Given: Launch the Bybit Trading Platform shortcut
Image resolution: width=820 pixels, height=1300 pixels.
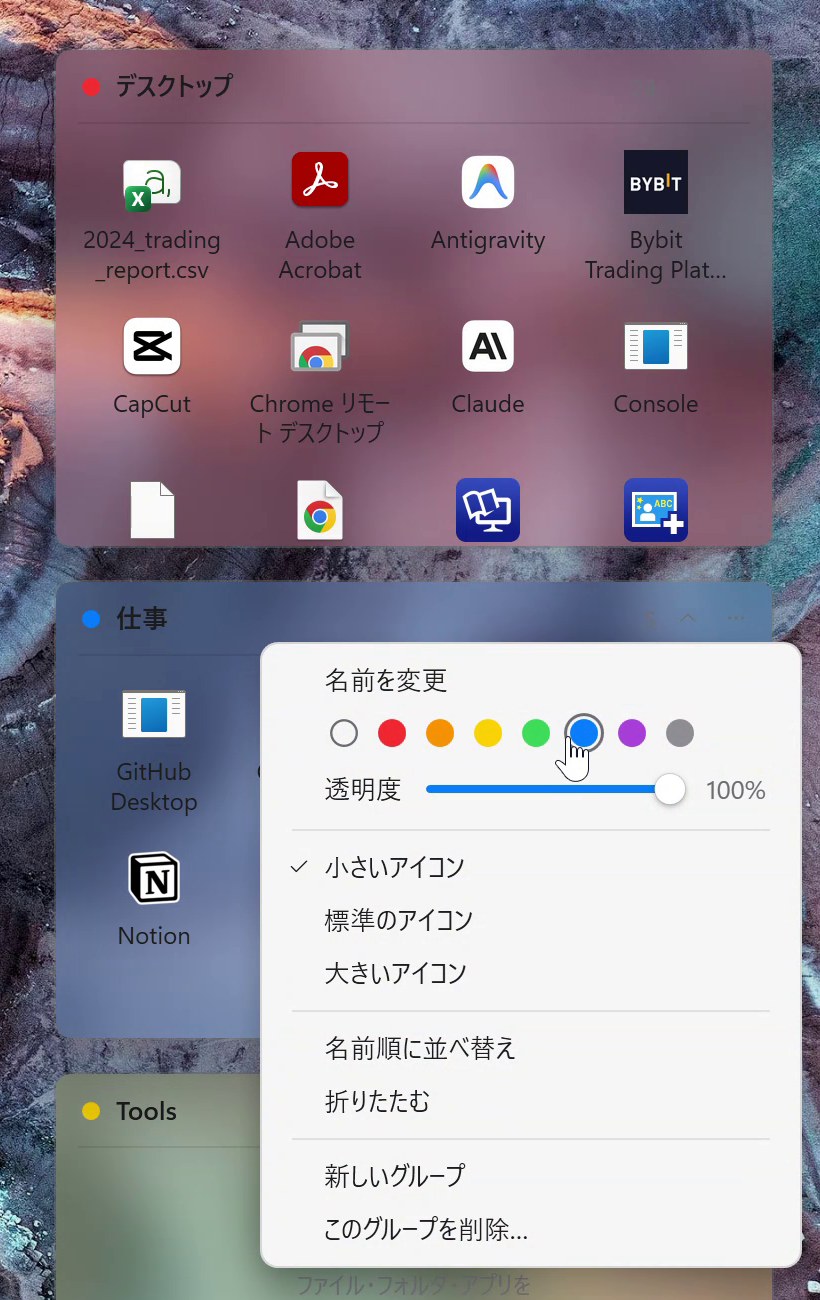Looking at the screenshot, I should [656, 182].
